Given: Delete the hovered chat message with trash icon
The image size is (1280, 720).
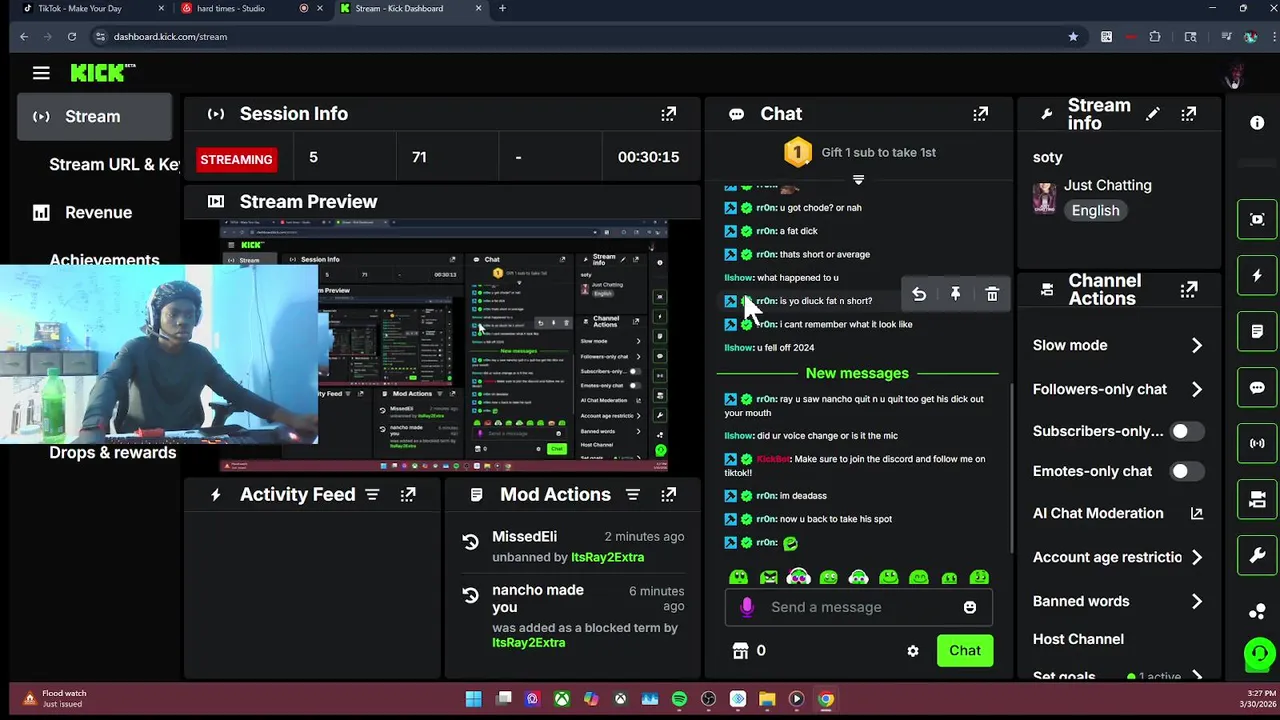Looking at the screenshot, I should click(x=992, y=294).
